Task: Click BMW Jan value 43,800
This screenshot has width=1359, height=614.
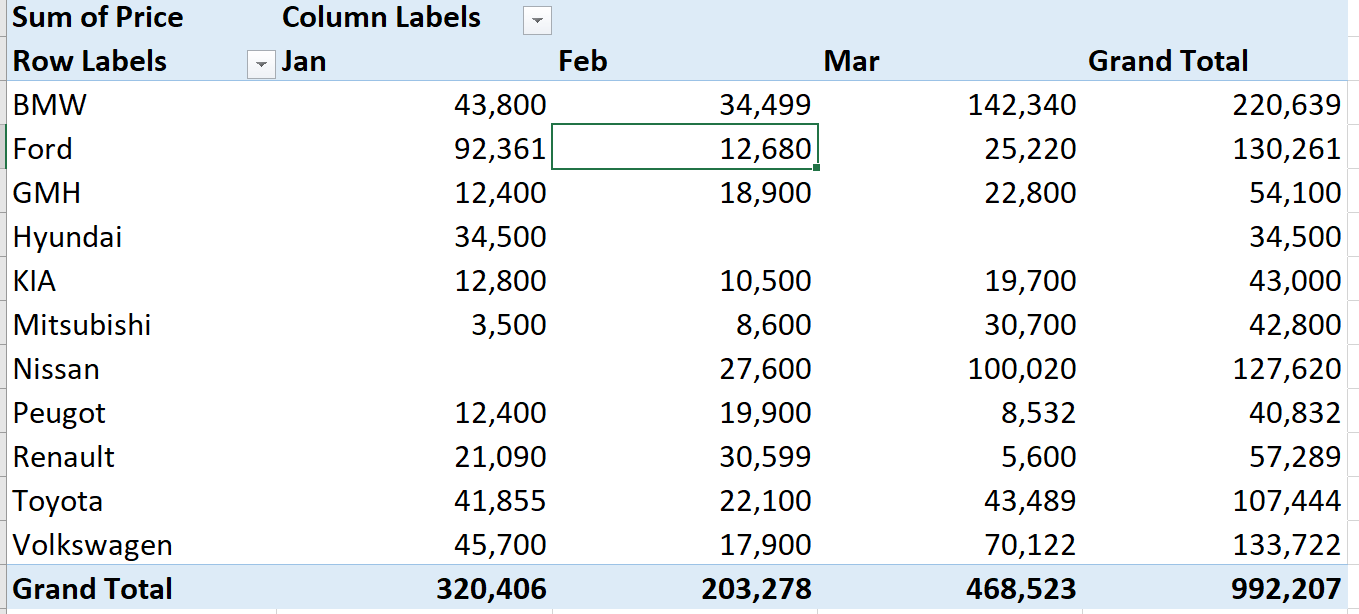Action: pos(500,105)
